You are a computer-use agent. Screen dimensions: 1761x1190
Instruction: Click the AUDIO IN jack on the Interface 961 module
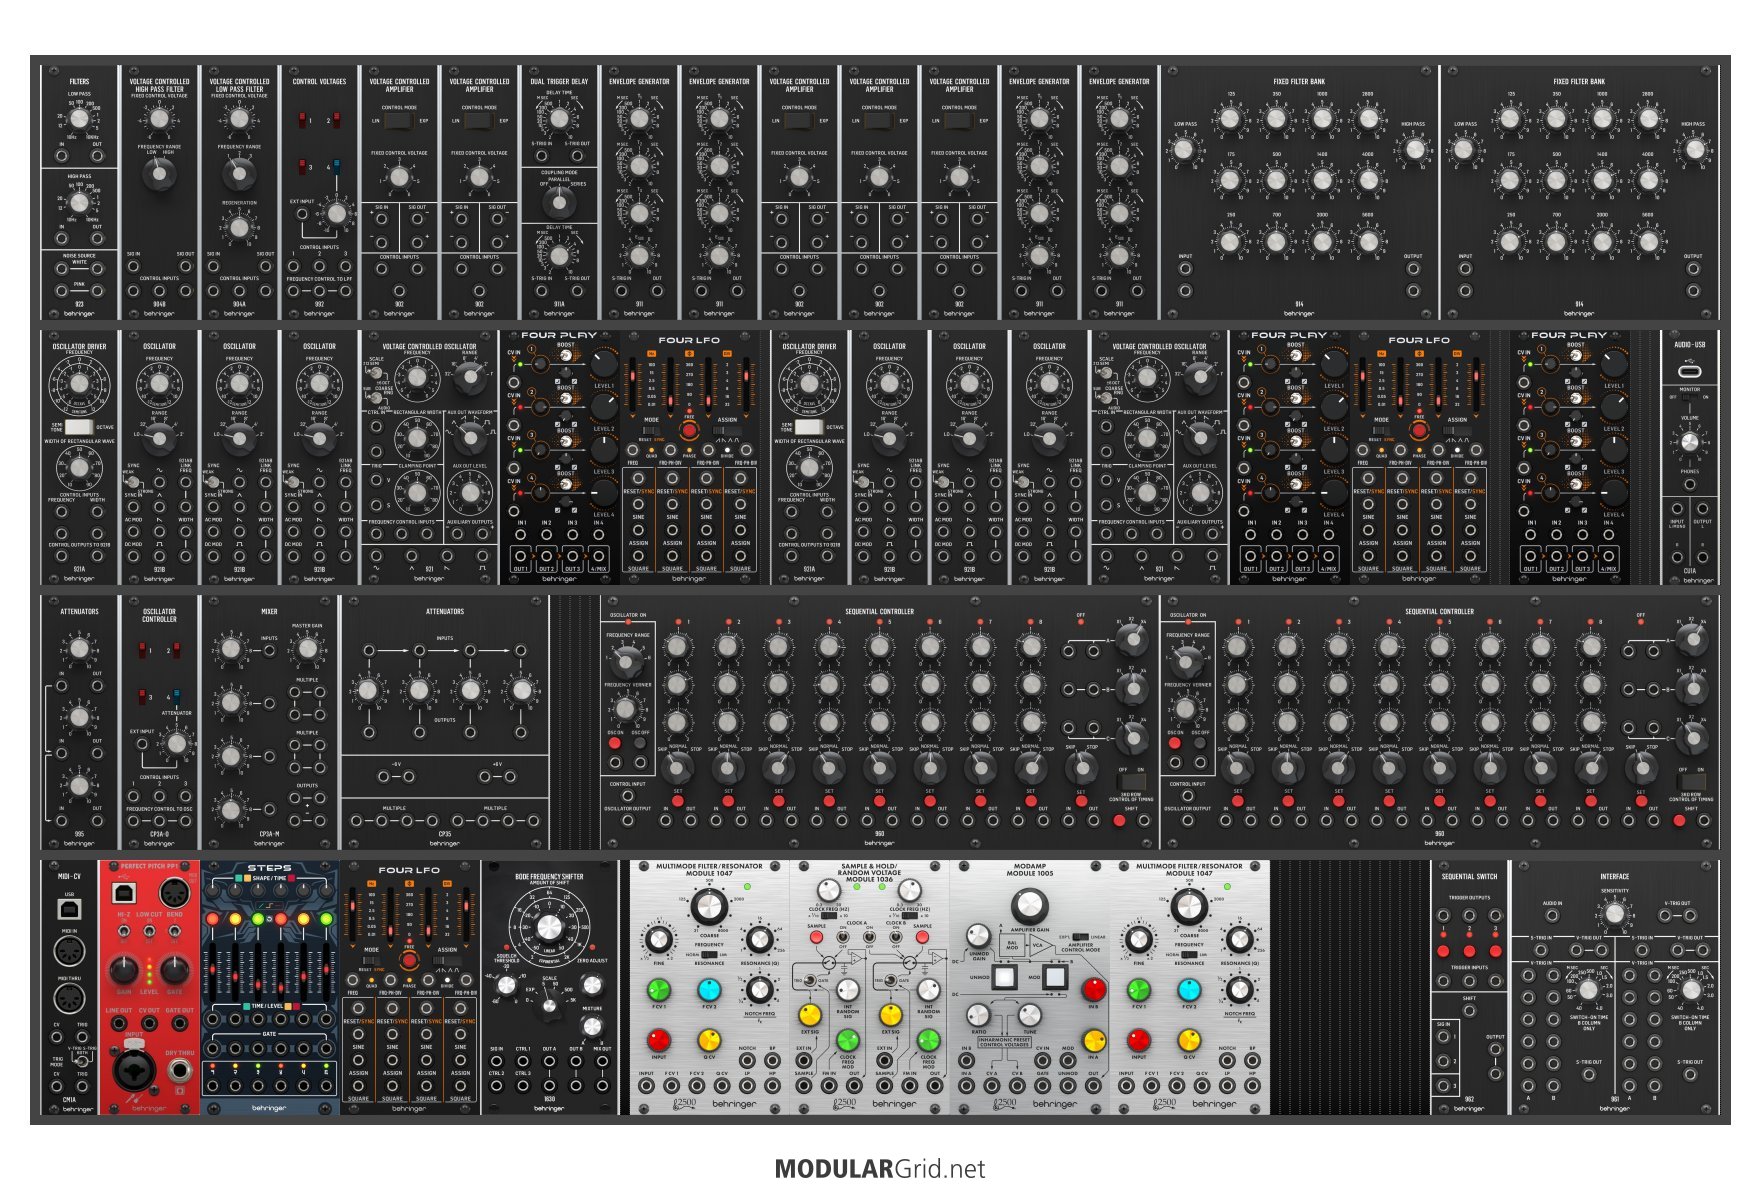coord(1551,917)
